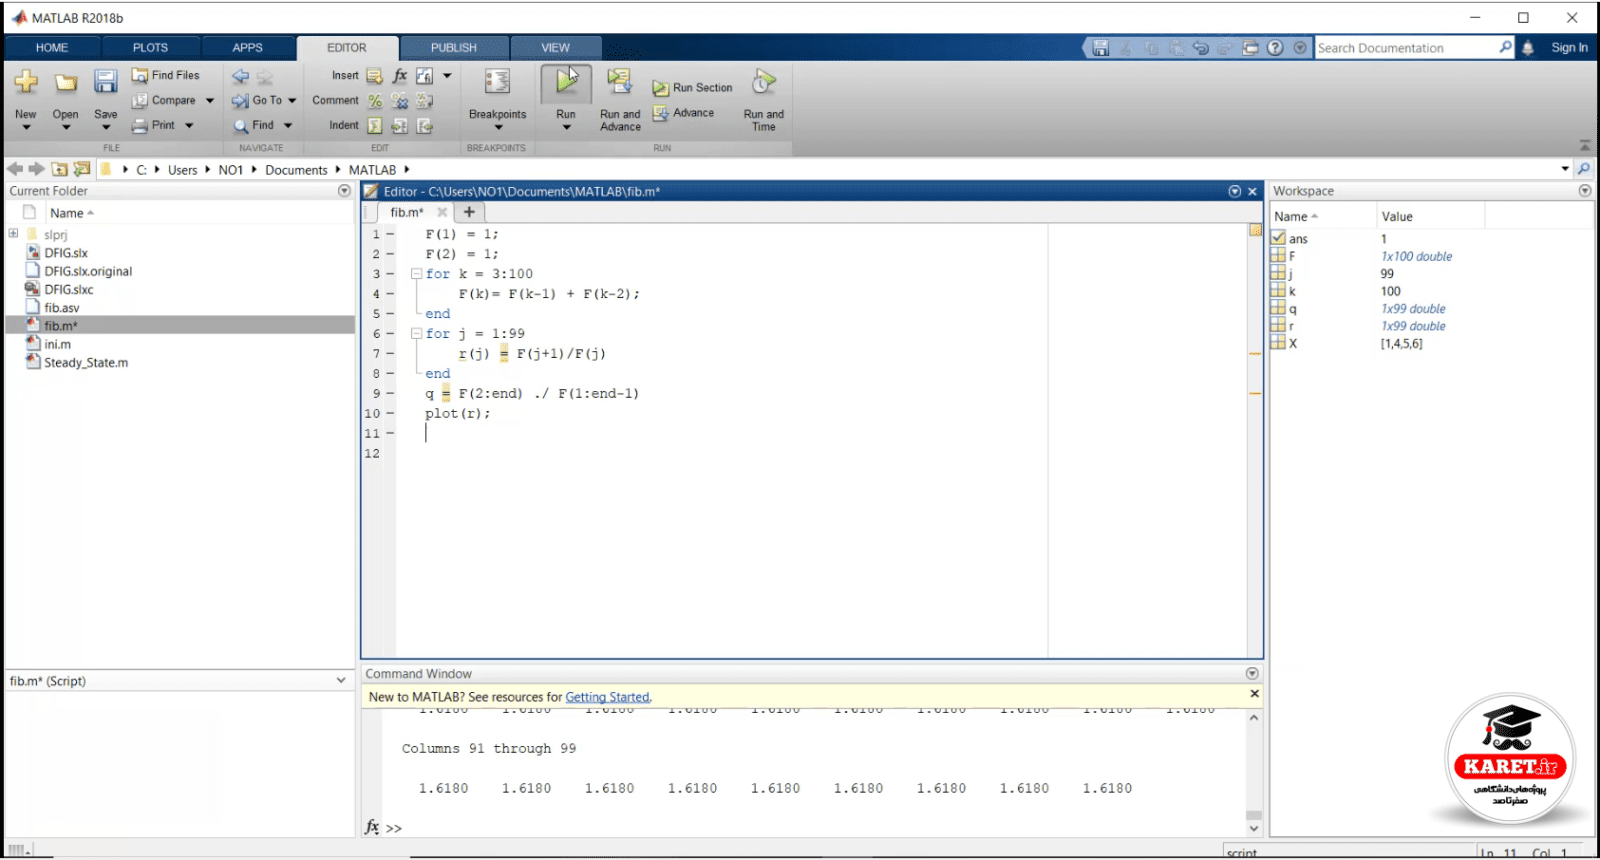Click the new editor tab plus button
Image resolution: width=1600 pixels, height=860 pixels.
(469, 212)
